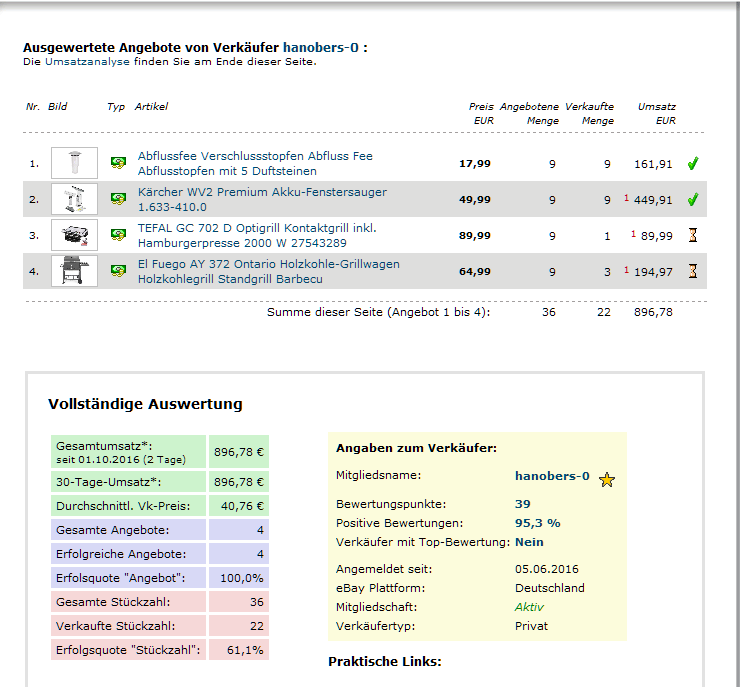The height and width of the screenshot is (687, 740).
Task: Click the offer type icon for TEFAL row
Action: (118, 235)
